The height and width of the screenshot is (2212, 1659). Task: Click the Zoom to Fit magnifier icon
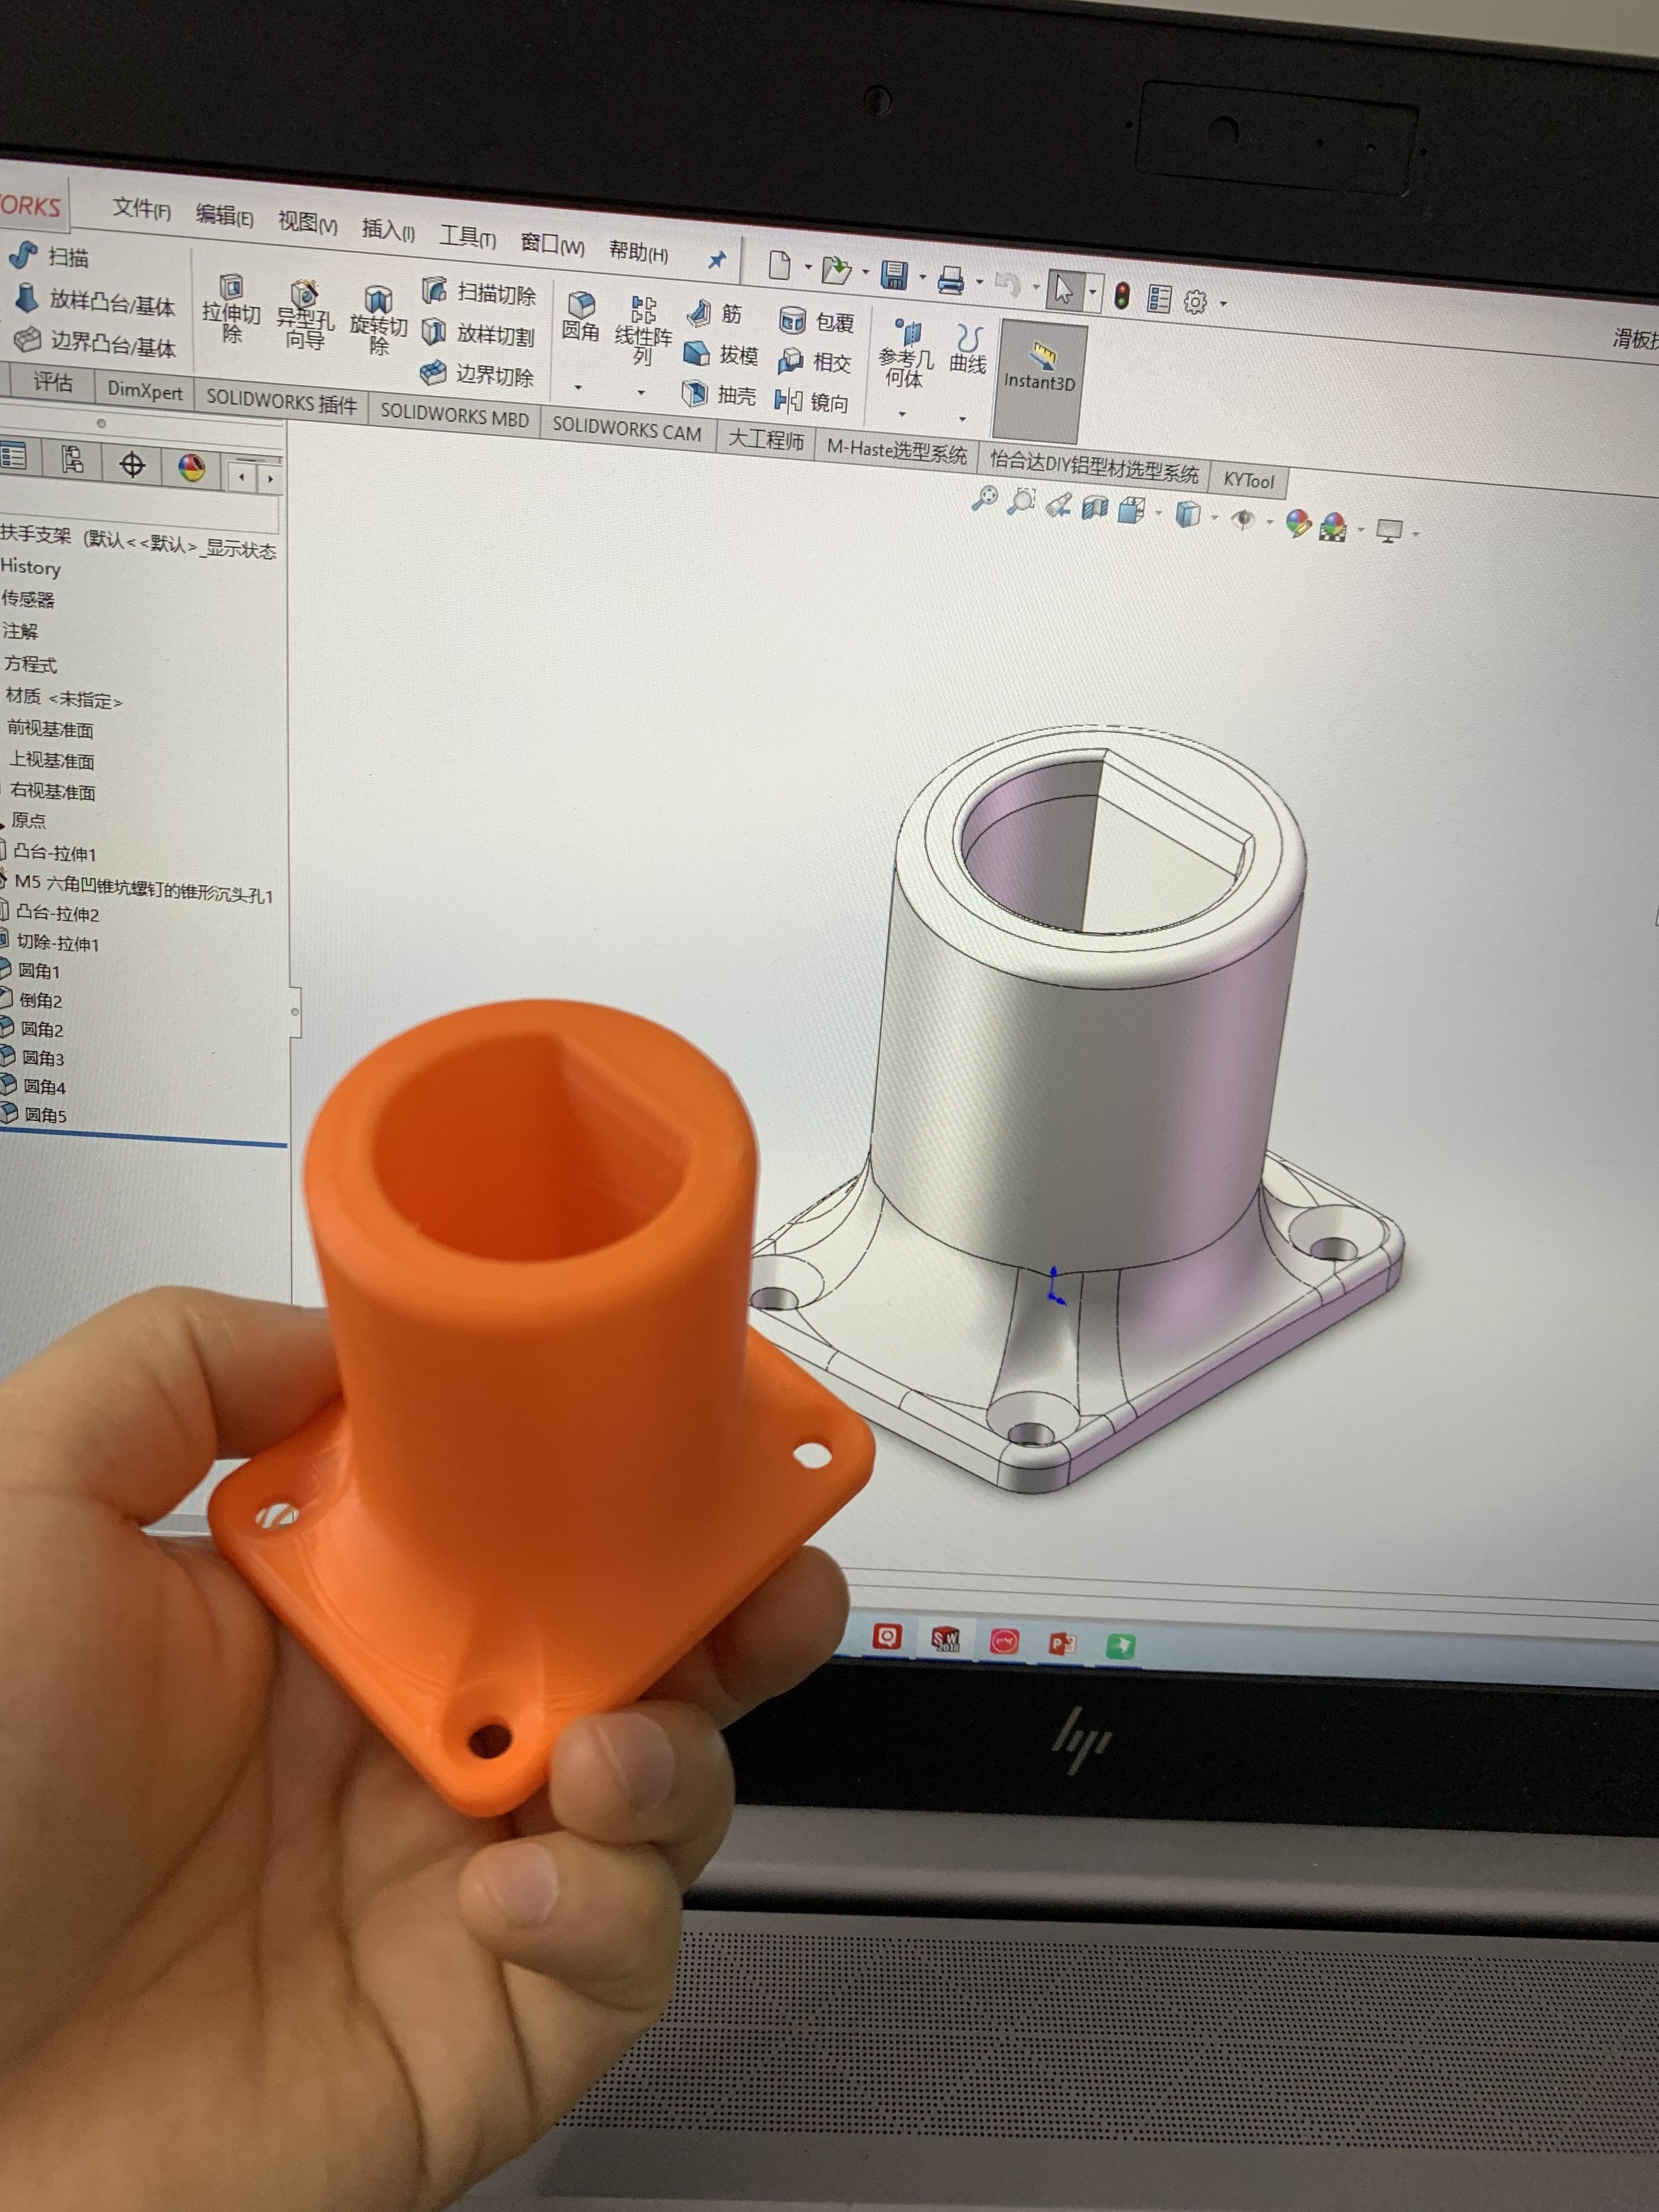(x=985, y=497)
